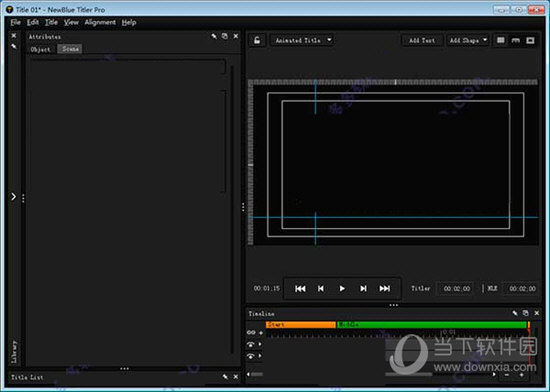
Task: Toggle the grid overlay icon
Action: [x=501, y=40]
